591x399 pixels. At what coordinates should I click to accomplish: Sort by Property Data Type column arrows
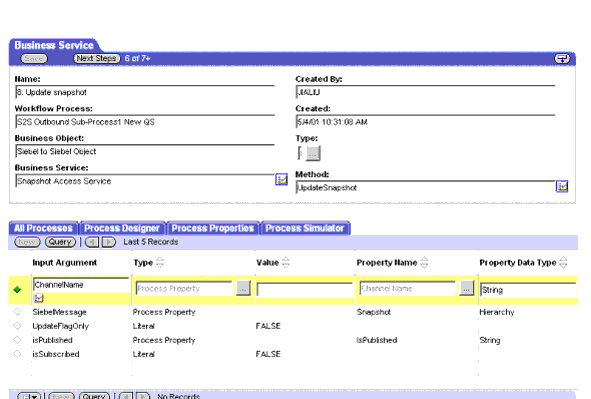click(563, 262)
